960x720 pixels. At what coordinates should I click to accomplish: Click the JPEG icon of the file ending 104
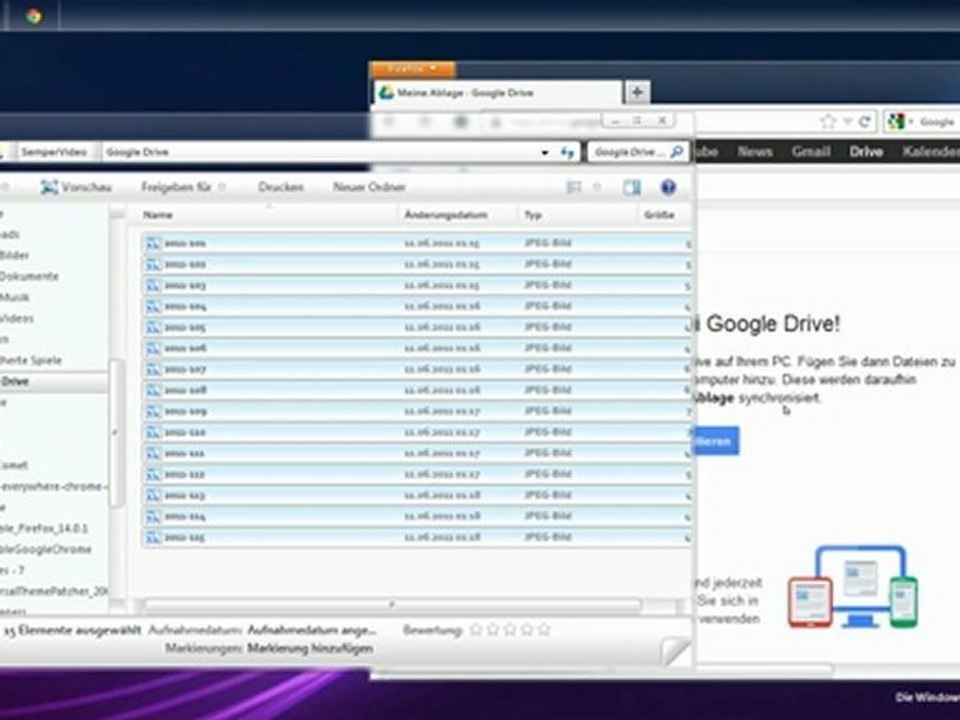click(x=152, y=306)
